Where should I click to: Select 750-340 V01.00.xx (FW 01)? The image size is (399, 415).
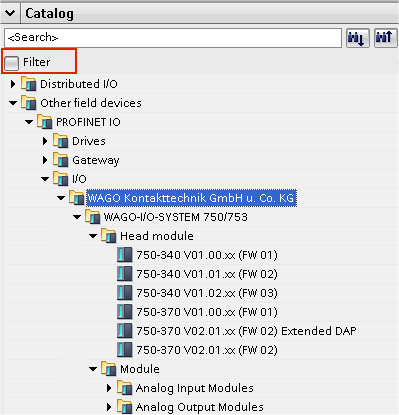pos(207,255)
